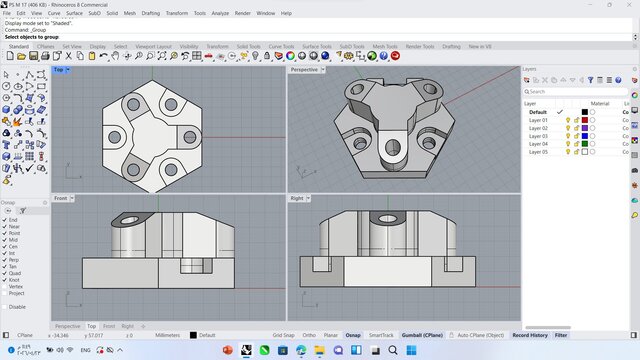
Task: Click the check mark tool icon
Action: 29,168
